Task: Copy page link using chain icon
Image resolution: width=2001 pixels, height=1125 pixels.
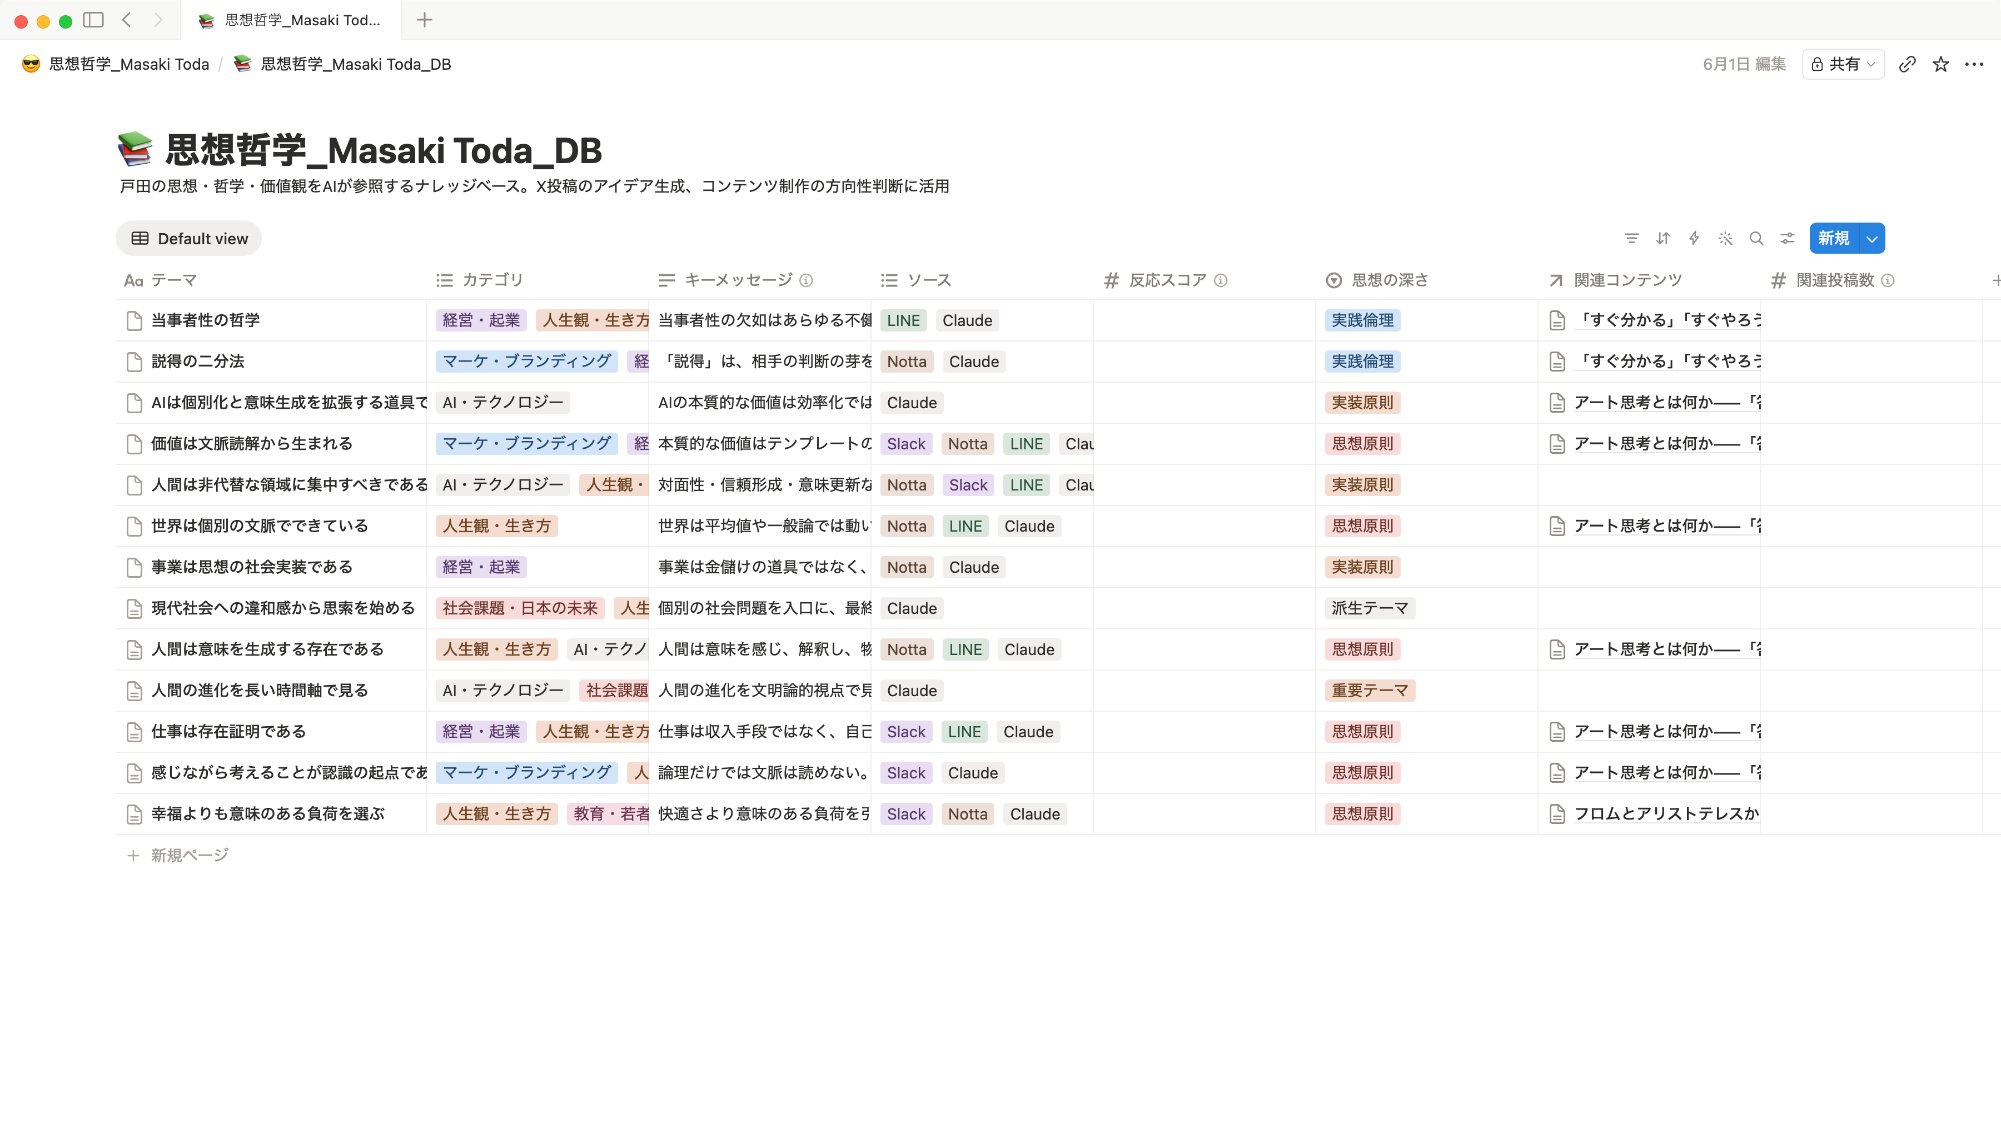Action: coord(1907,64)
